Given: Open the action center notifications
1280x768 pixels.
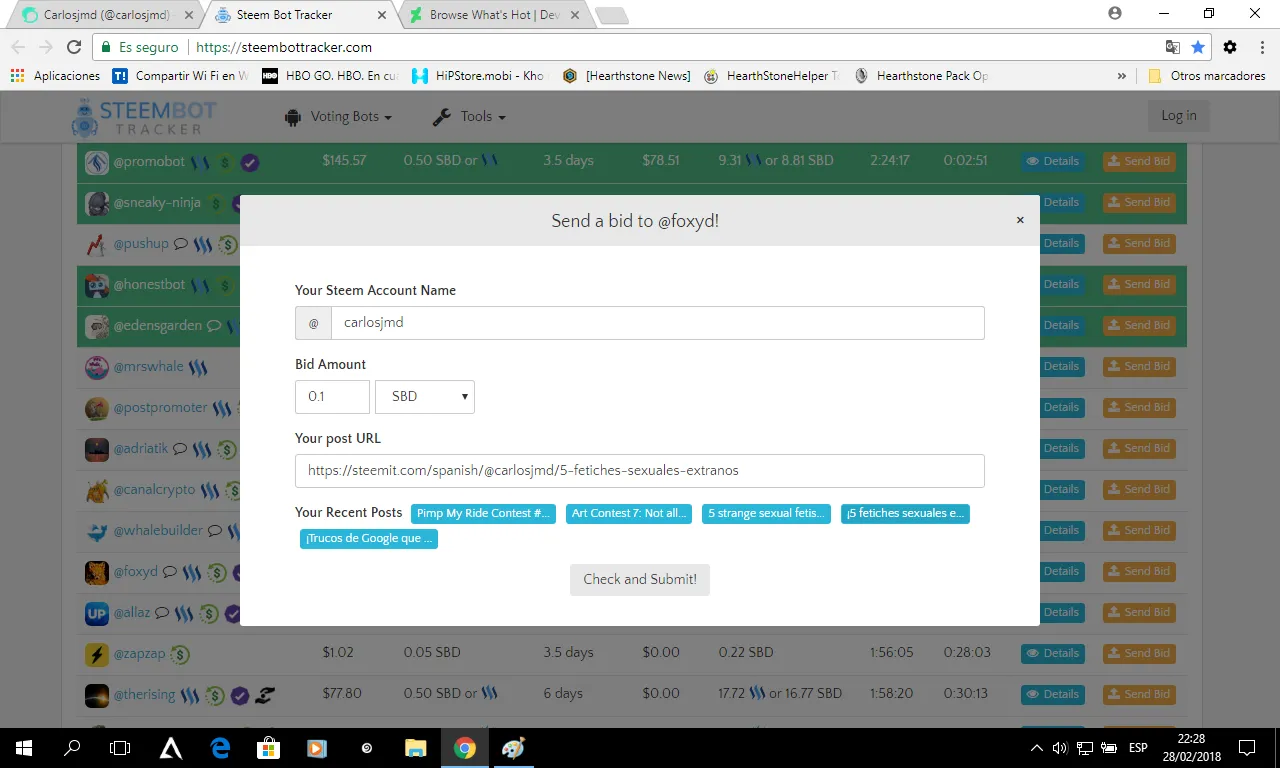Looking at the screenshot, I should tap(1247, 748).
